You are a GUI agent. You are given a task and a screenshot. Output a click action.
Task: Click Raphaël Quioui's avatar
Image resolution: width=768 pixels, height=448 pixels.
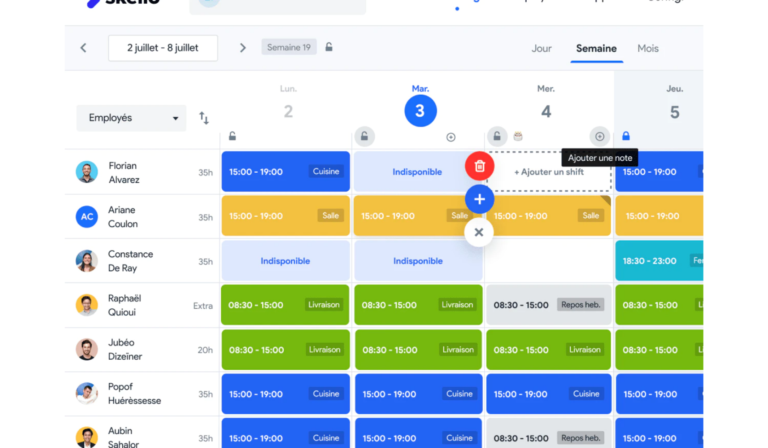pos(87,305)
